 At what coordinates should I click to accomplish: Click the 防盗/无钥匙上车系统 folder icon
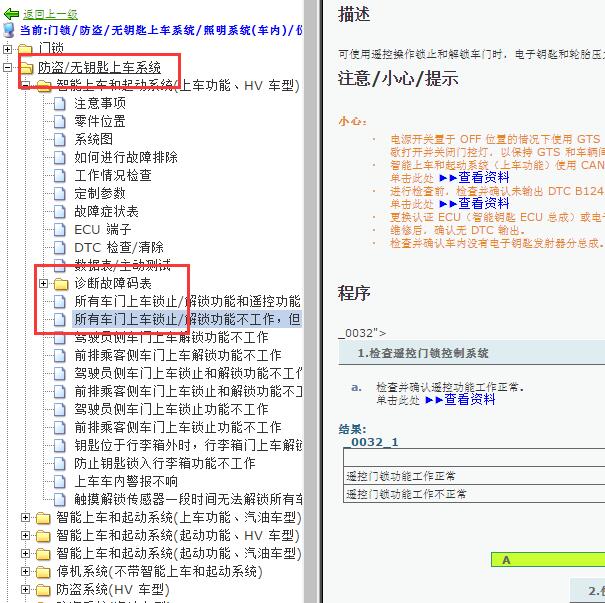(x=26, y=68)
